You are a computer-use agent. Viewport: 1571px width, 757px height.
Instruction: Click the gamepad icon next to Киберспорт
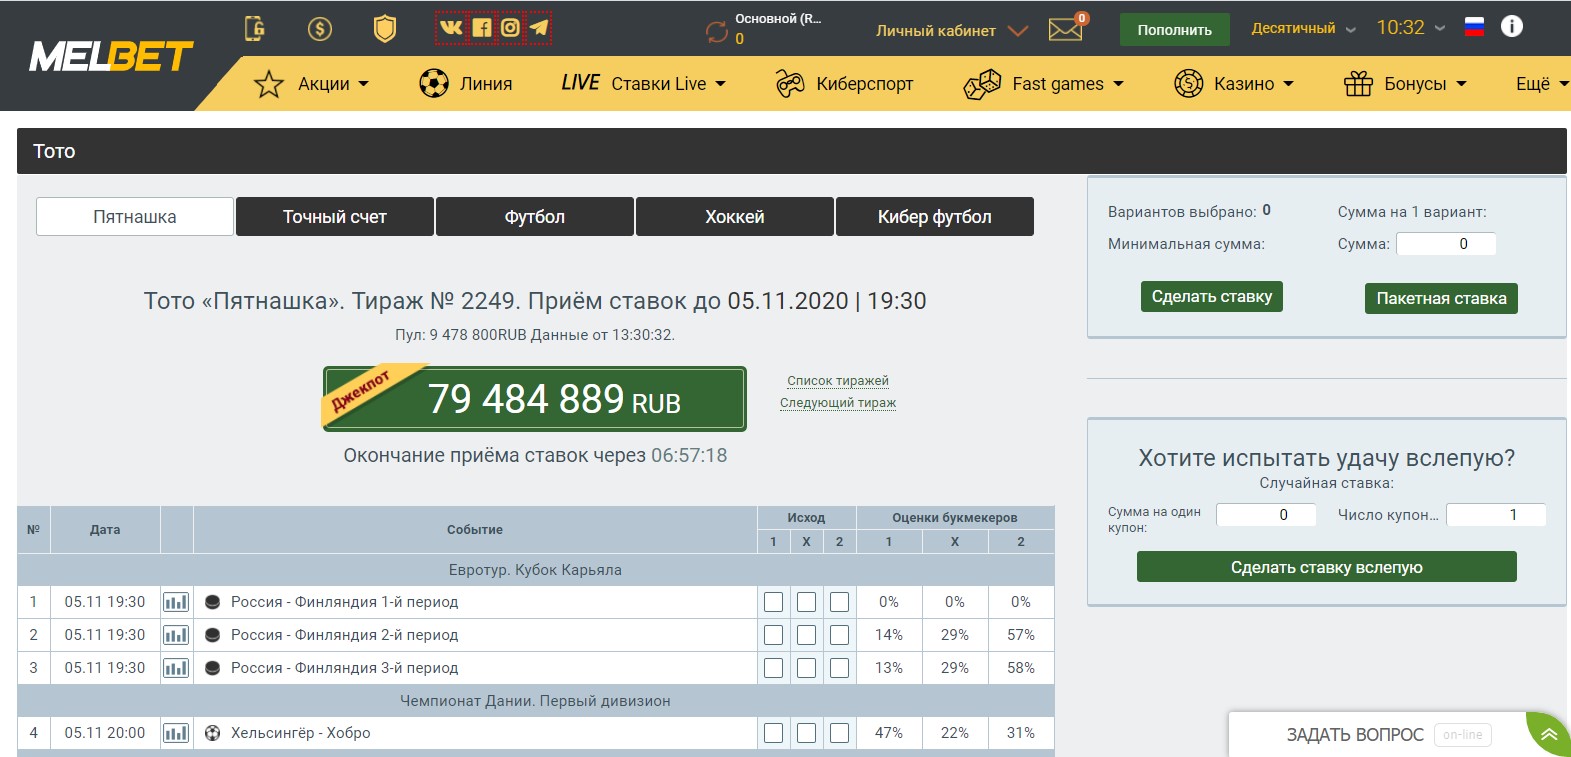click(x=790, y=84)
